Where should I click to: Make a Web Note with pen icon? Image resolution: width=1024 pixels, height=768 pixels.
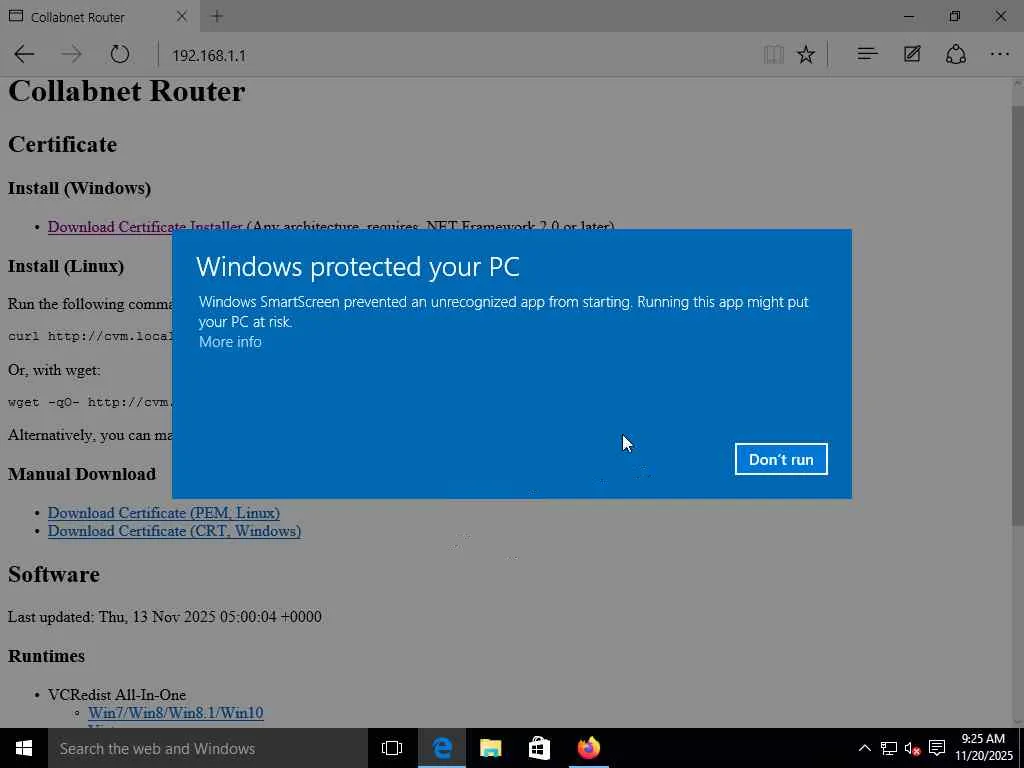click(912, 54)
